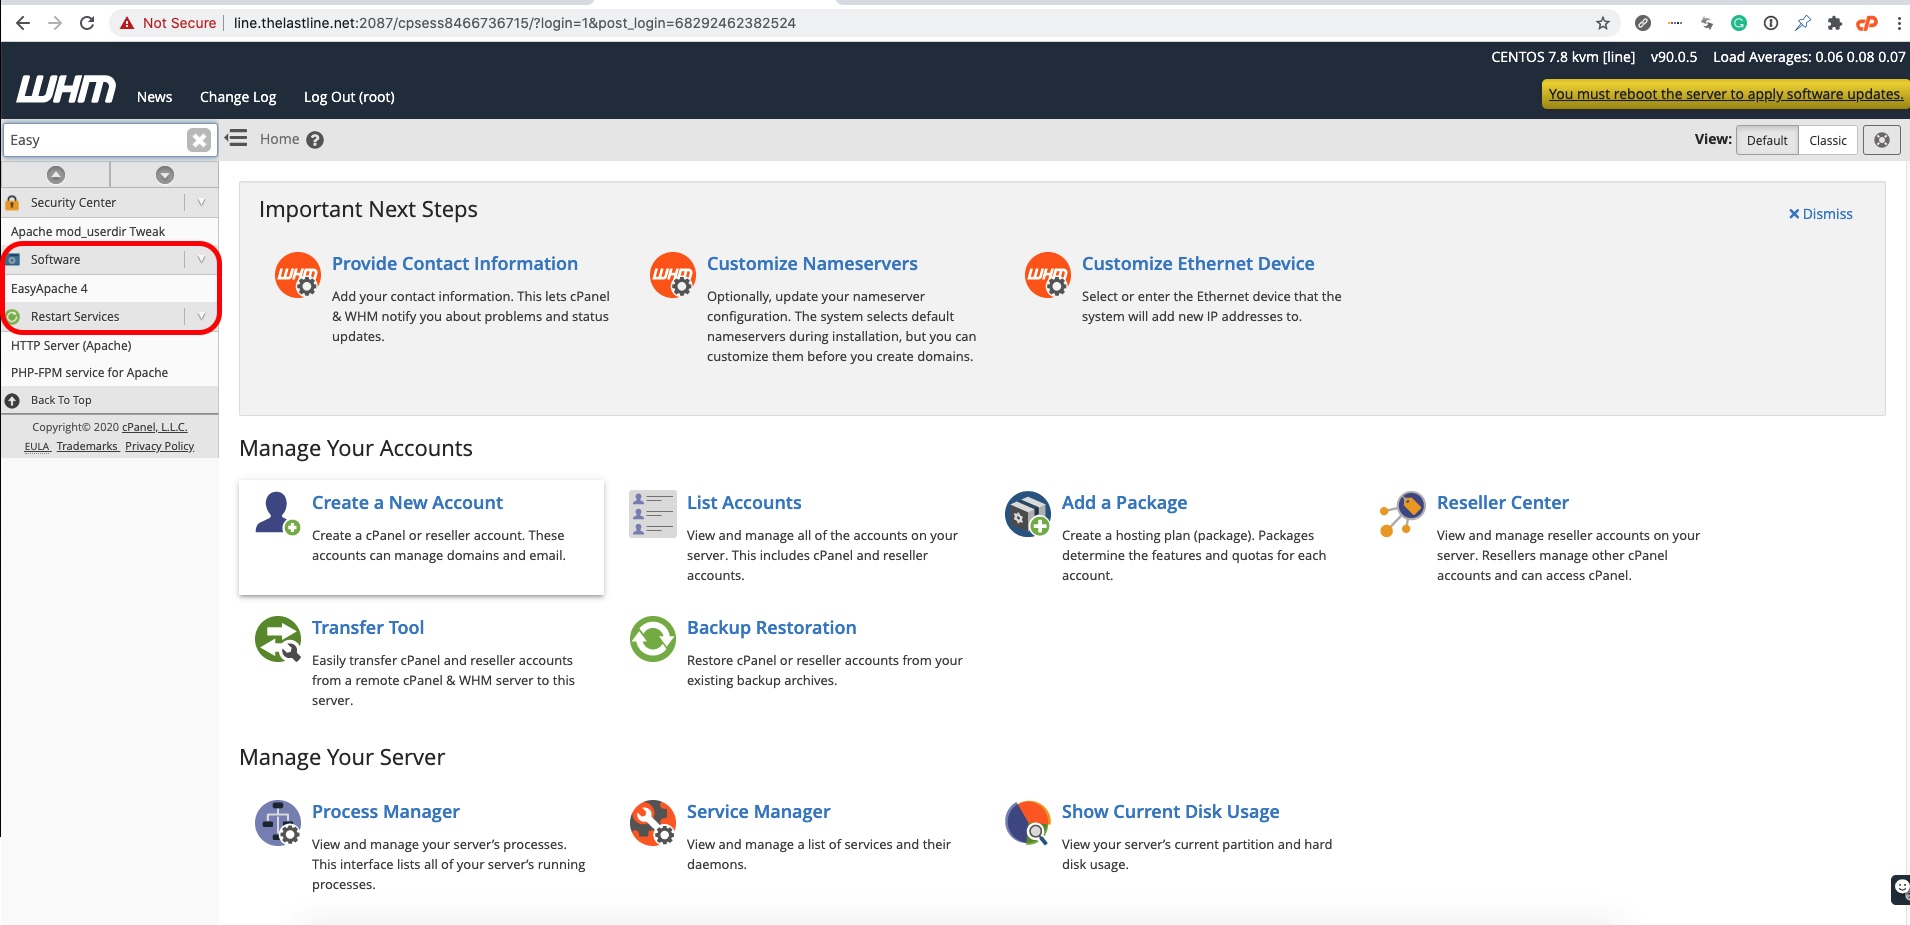
Task: Click the reboot server warning link
Action: click(x=1725, y=94)
